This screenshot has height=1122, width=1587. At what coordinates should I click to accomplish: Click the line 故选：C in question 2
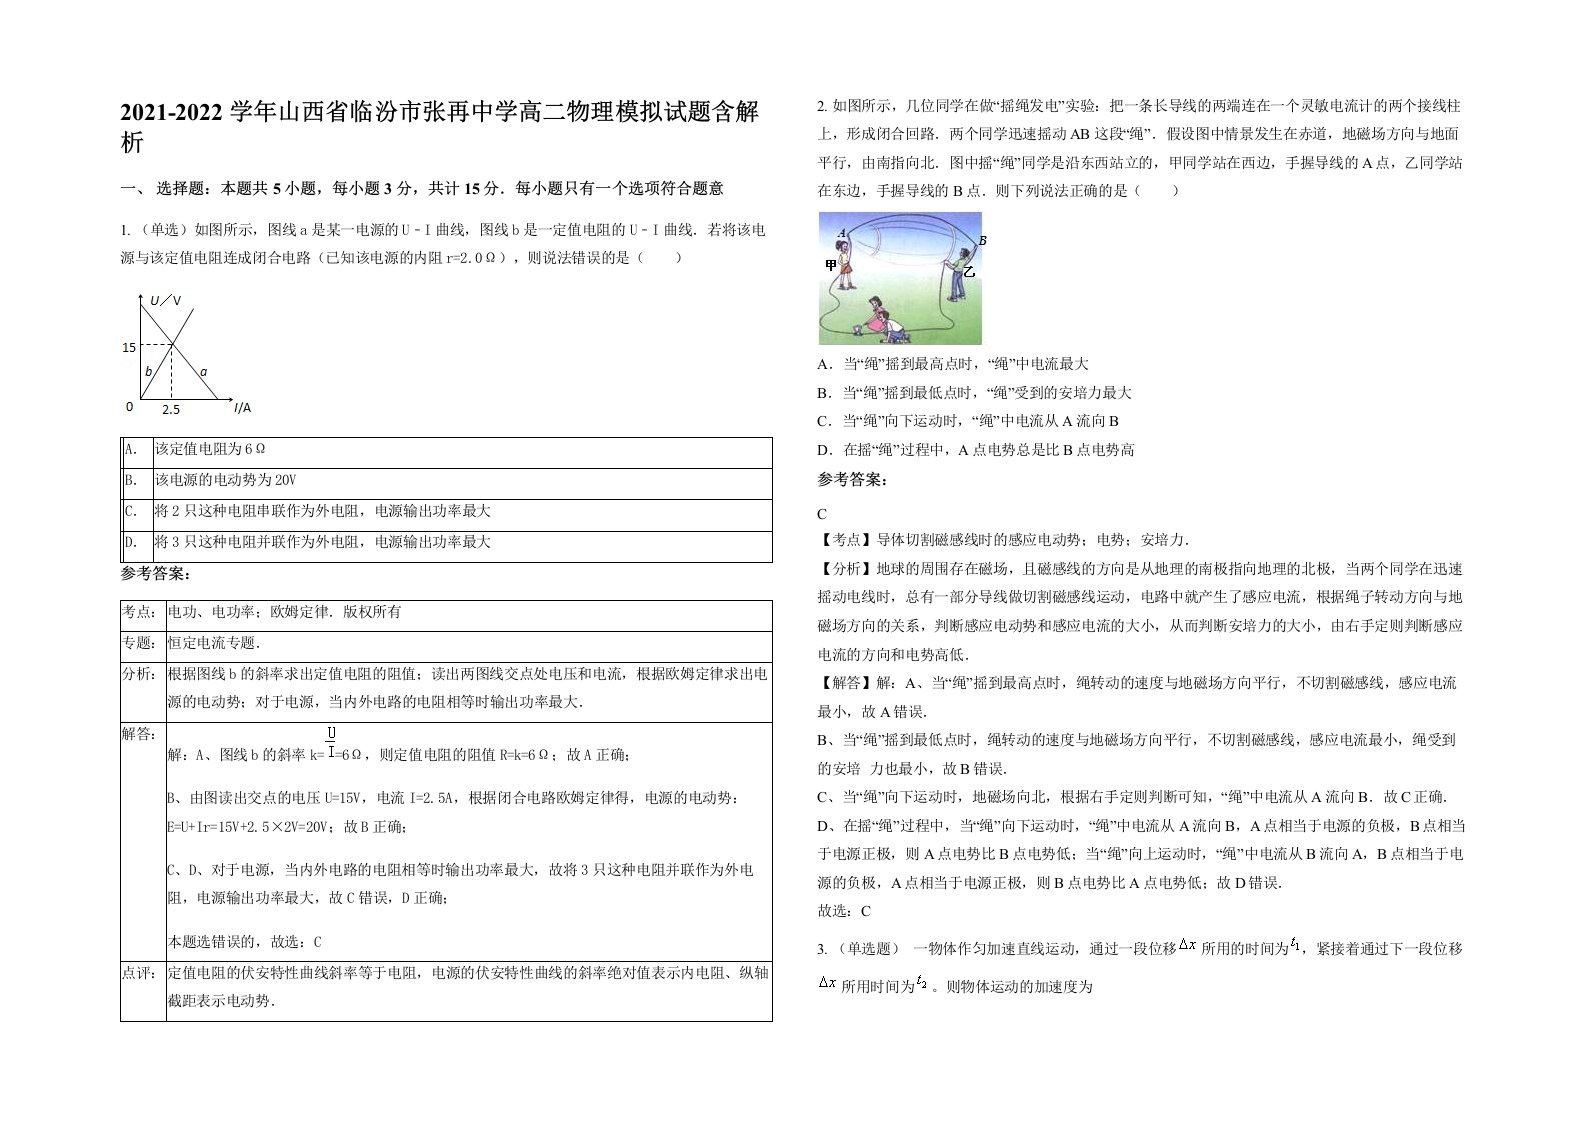pos(844,911)
